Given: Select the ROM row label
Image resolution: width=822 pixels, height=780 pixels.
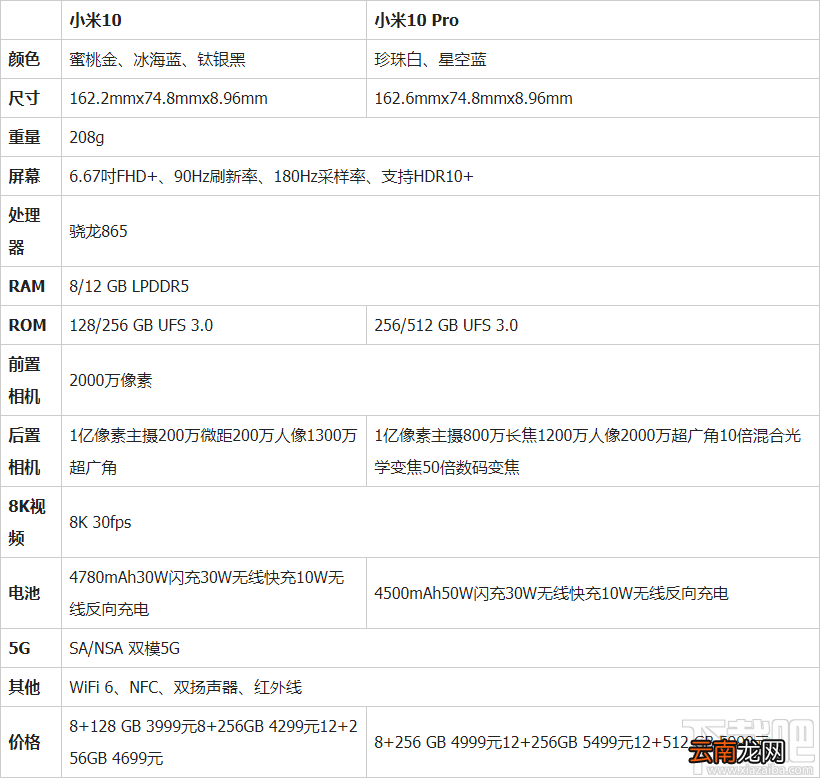Looking at the screenshot, I should [27, 325].
